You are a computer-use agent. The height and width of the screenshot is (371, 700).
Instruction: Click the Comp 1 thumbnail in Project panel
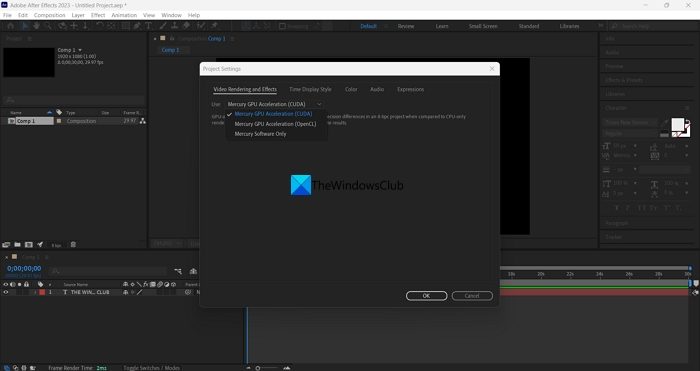[x=29, y=62]
